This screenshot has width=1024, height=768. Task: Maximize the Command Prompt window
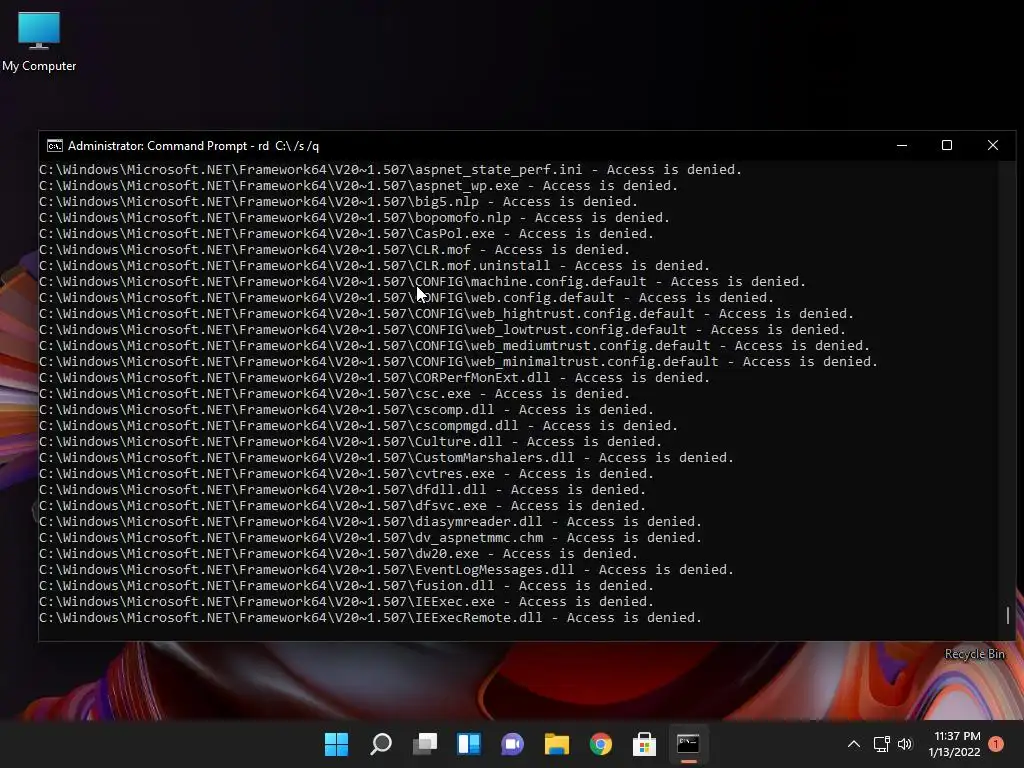tap(947, 146)
